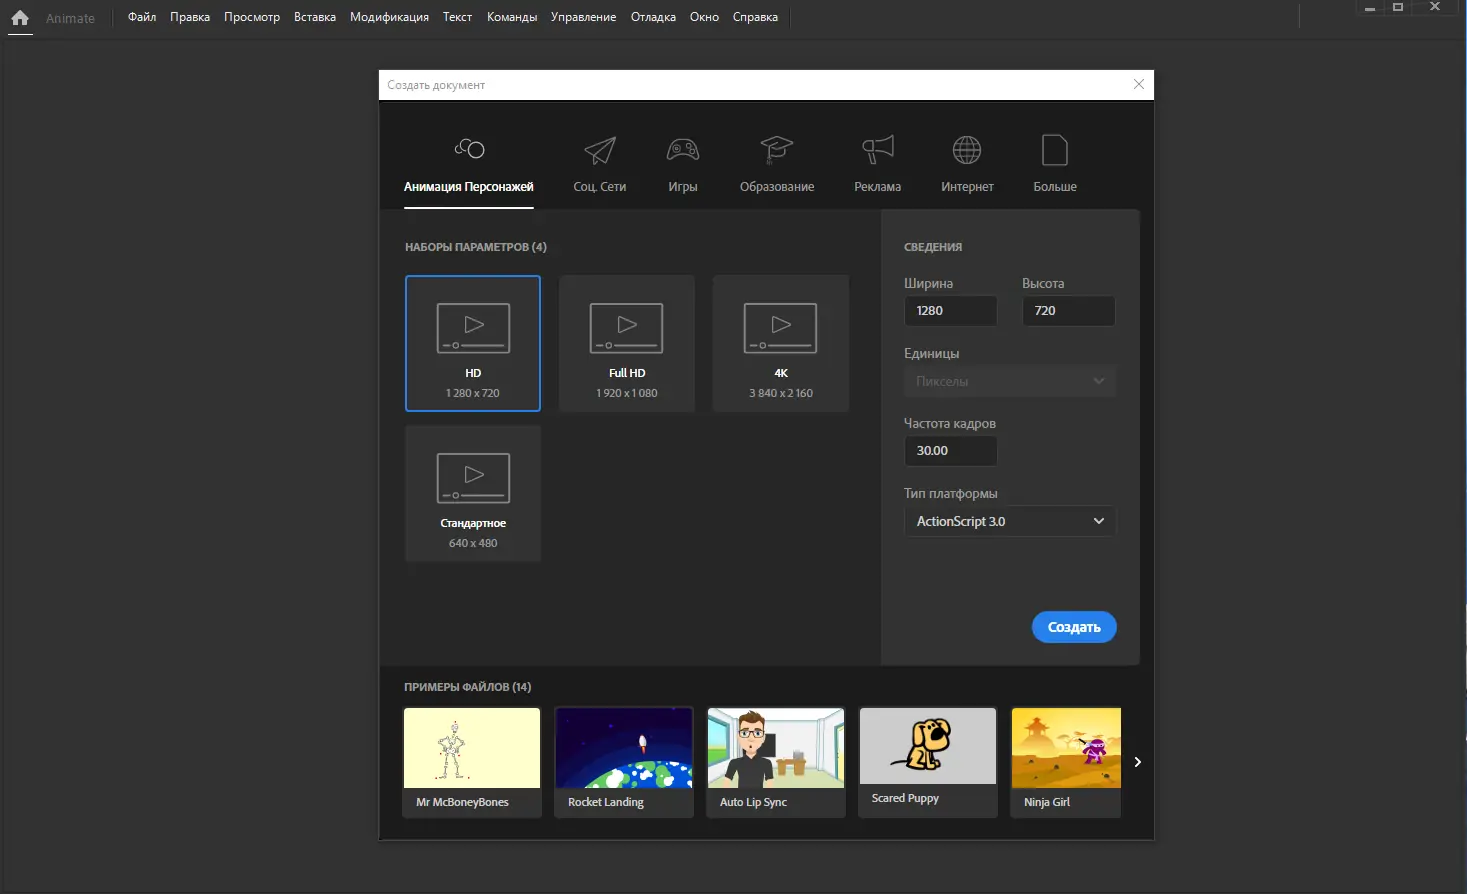Open the Scared Puppy sample file
The height and width of the screenshot is (894, 1467).
point(927,761)
